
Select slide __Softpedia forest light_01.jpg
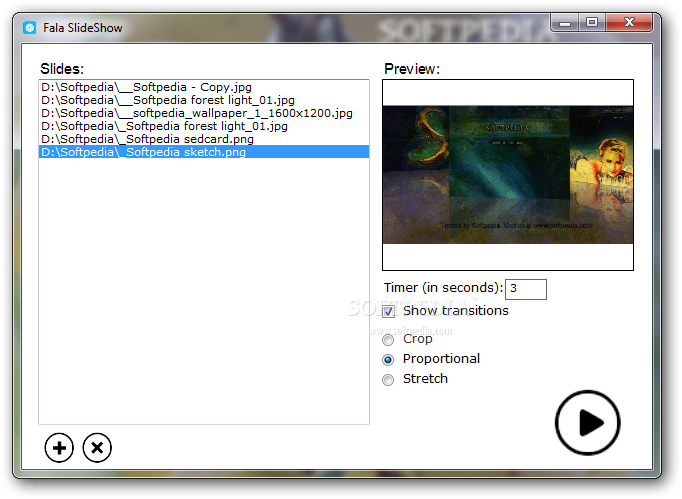click(x=204, y=100)
